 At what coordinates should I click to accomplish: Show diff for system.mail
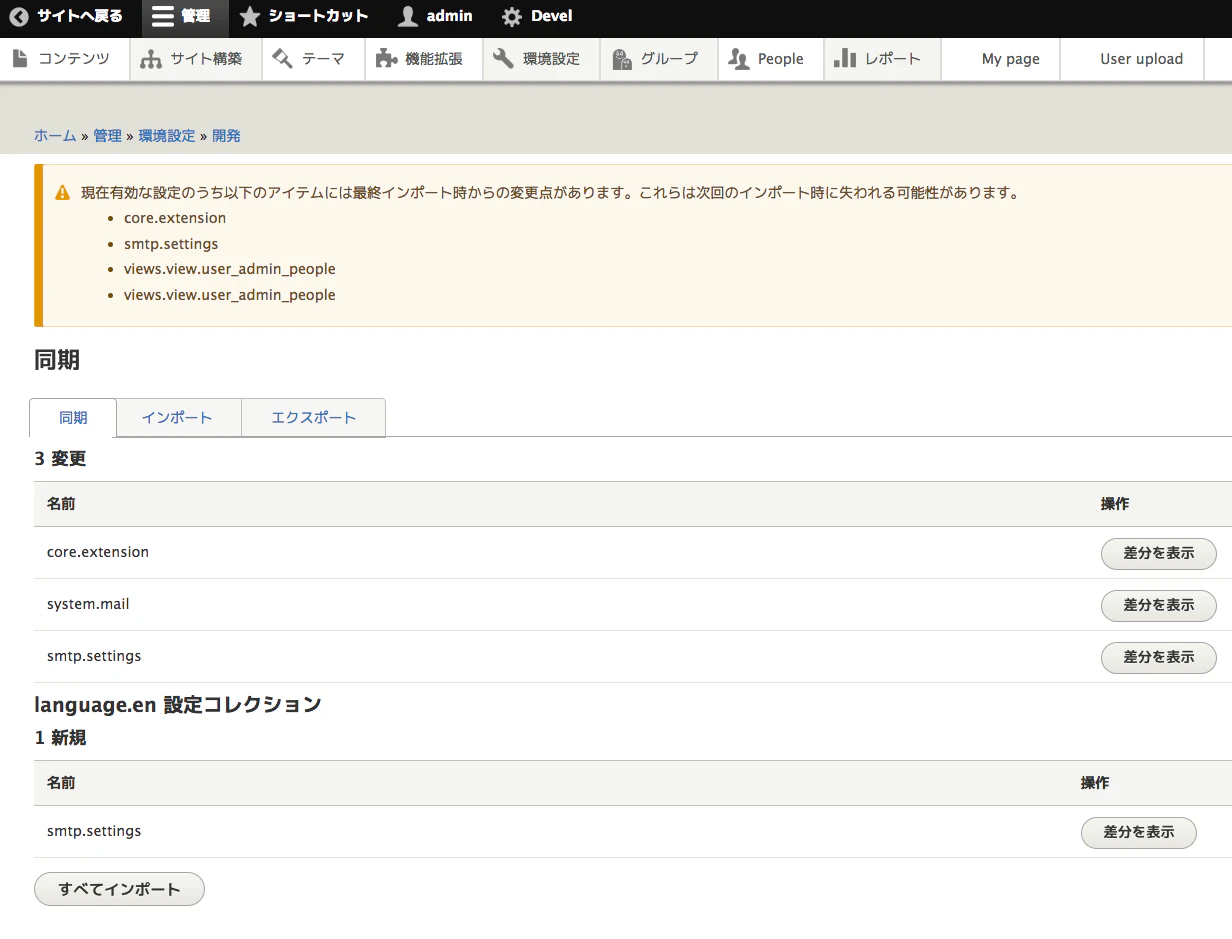coord(1158,605)
